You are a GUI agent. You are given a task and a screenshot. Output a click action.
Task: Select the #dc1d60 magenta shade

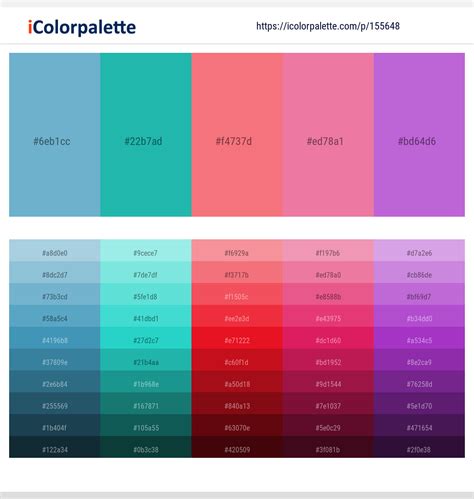pos(328,338)
